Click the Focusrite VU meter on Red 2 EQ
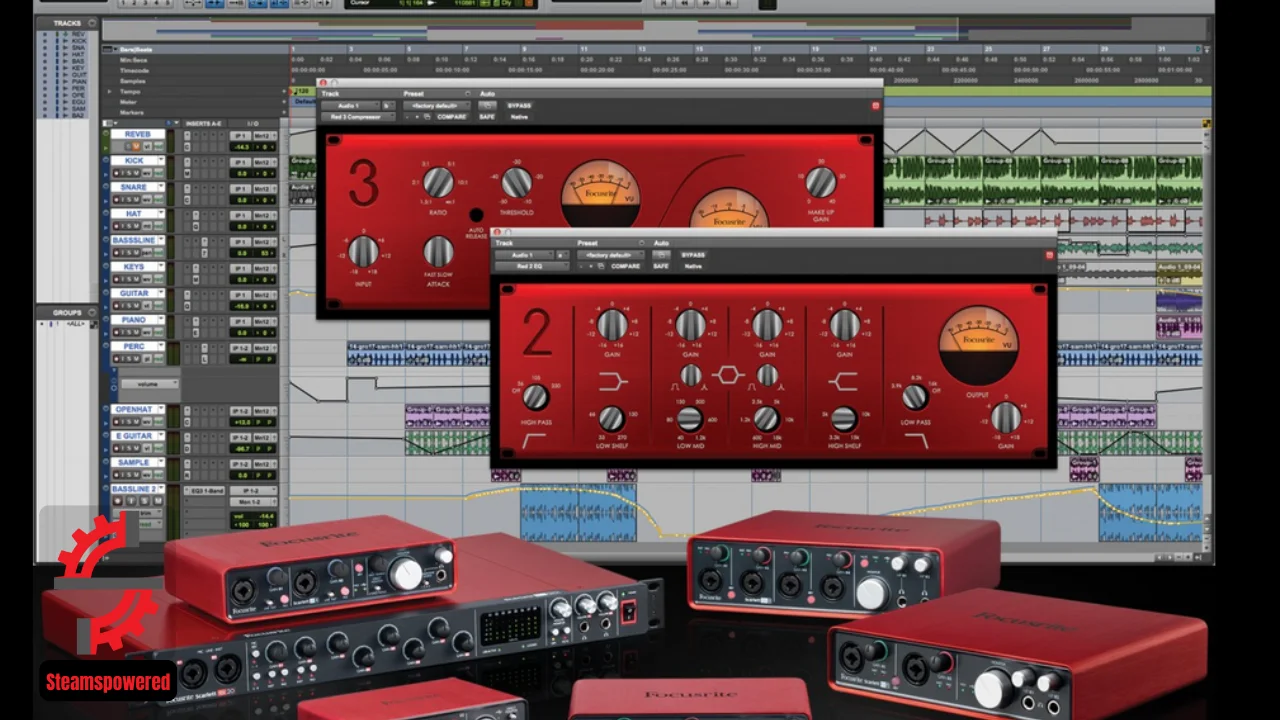The width and height of the screenshot is (1280, 720). 979,345
